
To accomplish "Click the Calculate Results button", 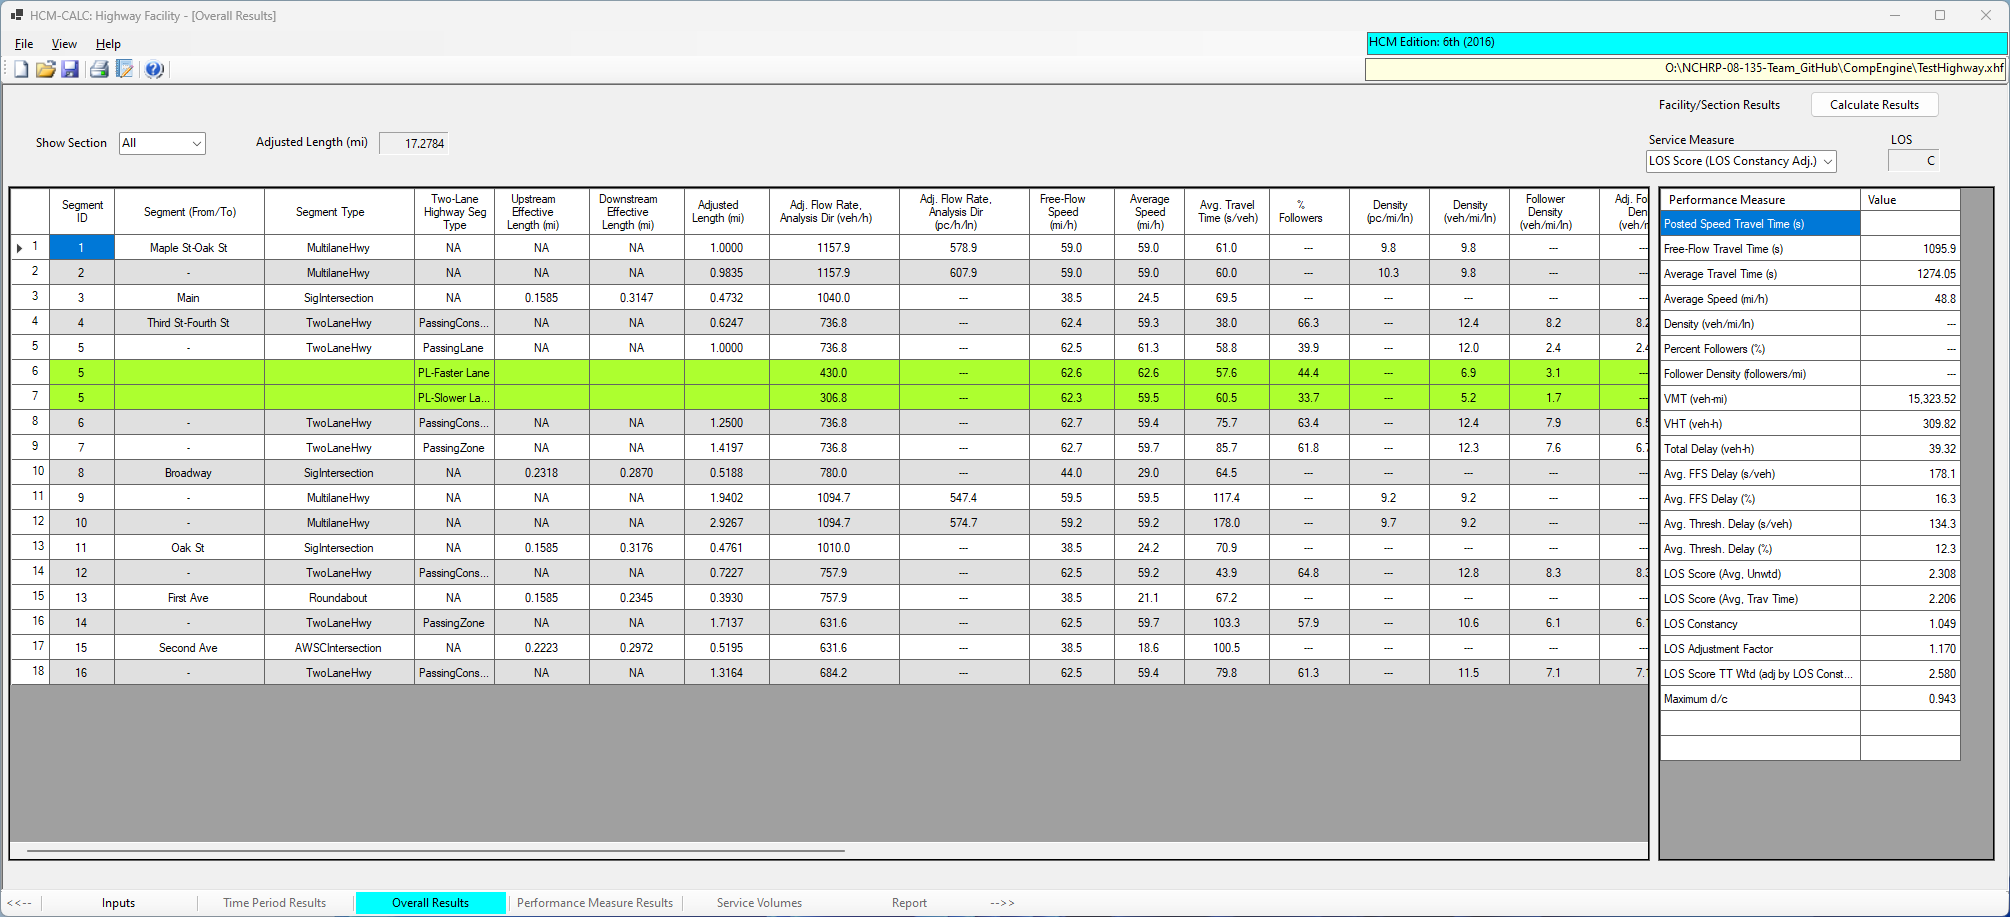I will (1874, 104).
